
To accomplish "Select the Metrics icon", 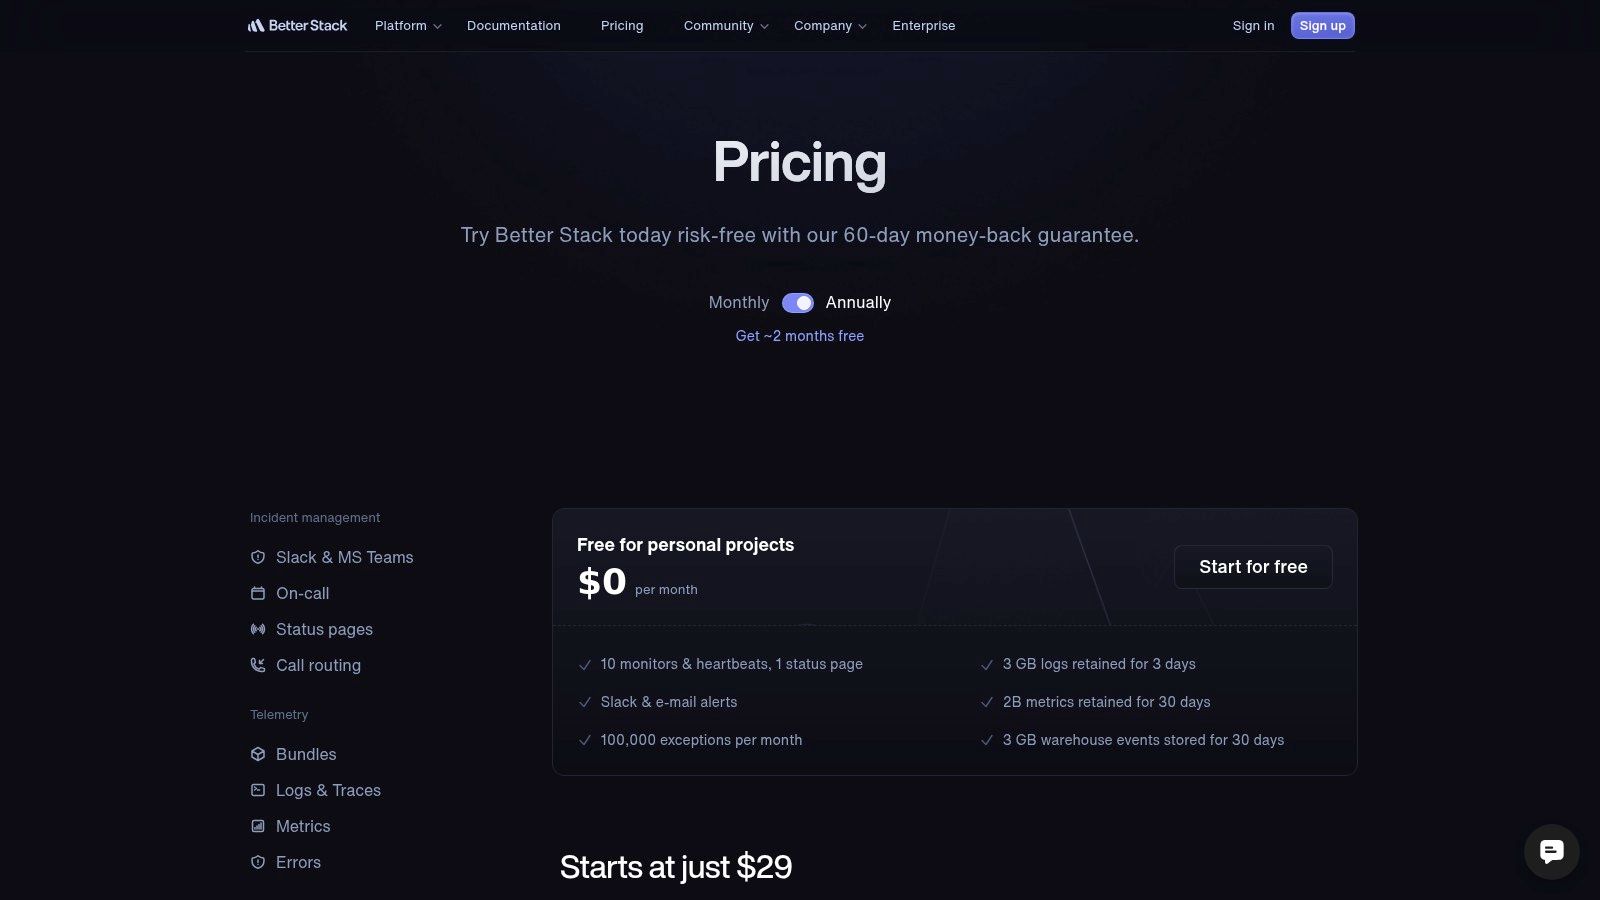I will [258, 826].
